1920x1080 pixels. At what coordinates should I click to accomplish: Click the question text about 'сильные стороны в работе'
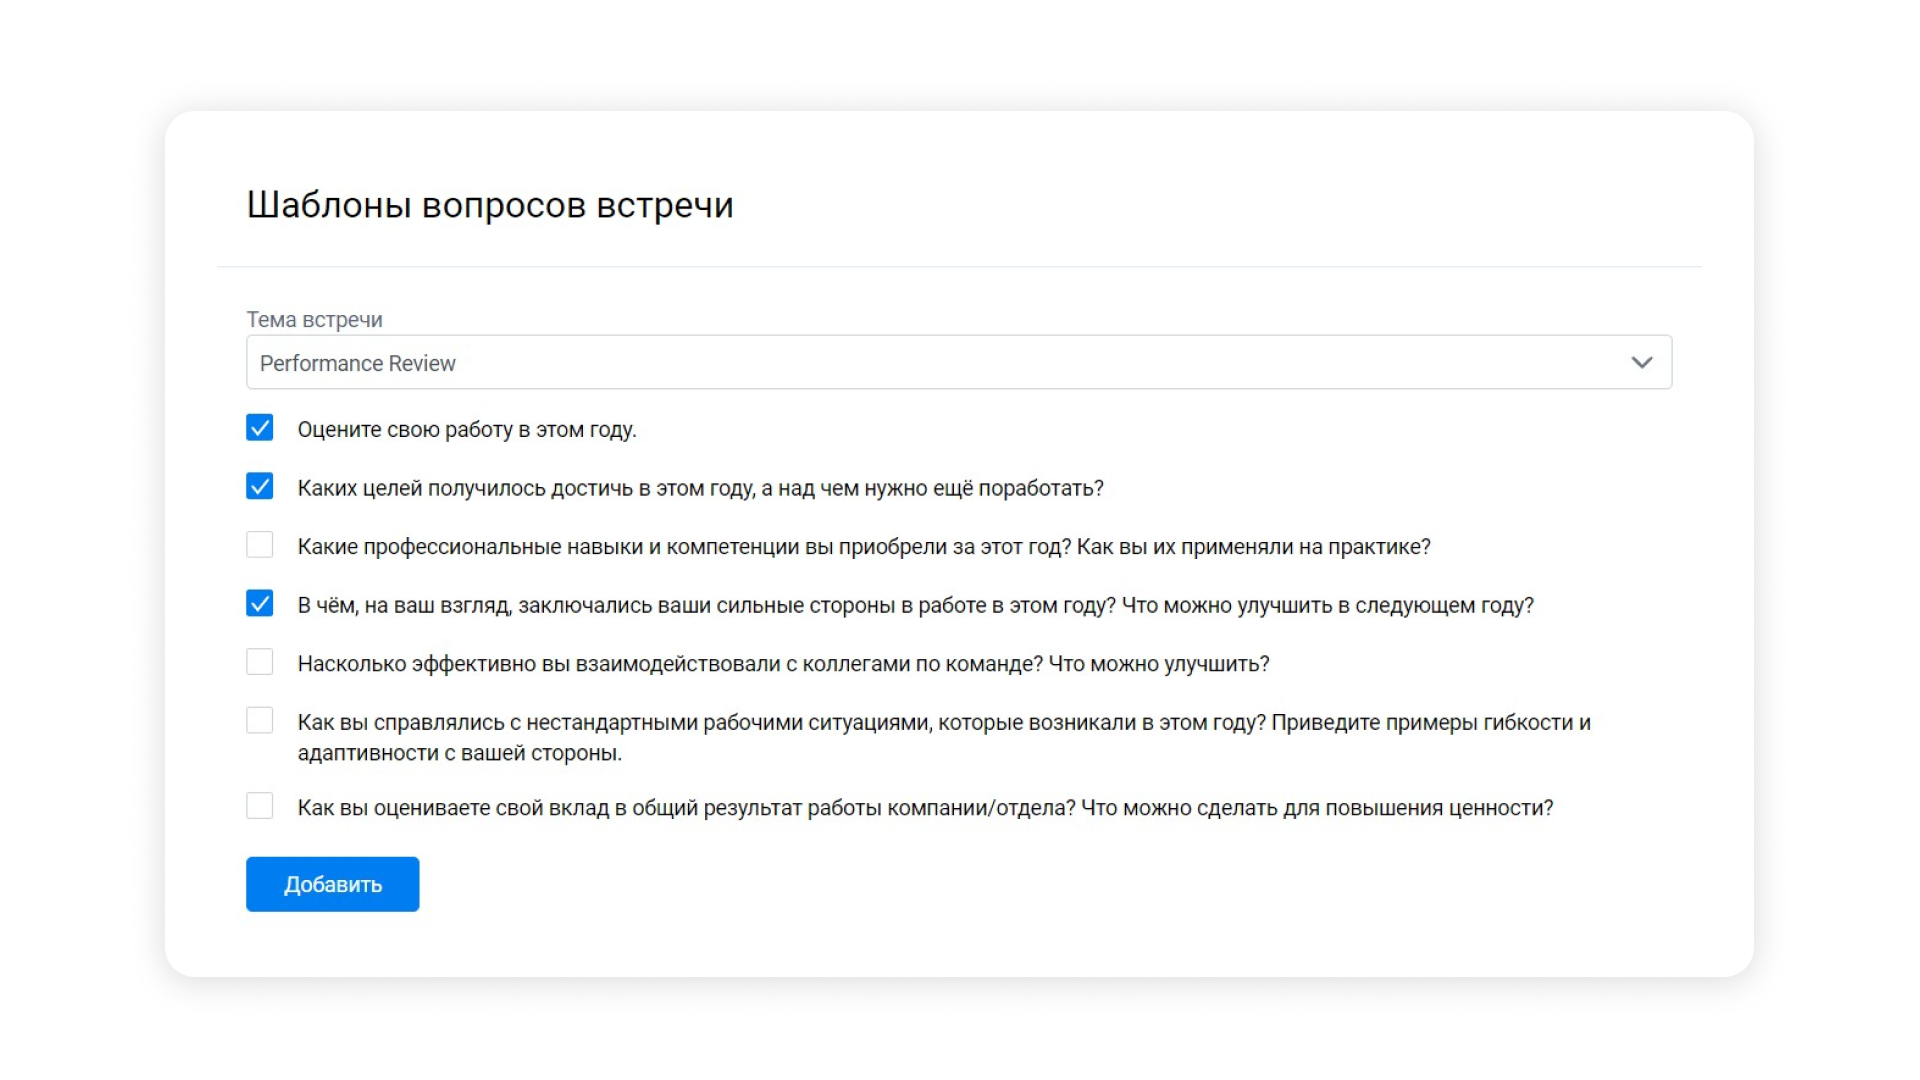coord(915,606)
